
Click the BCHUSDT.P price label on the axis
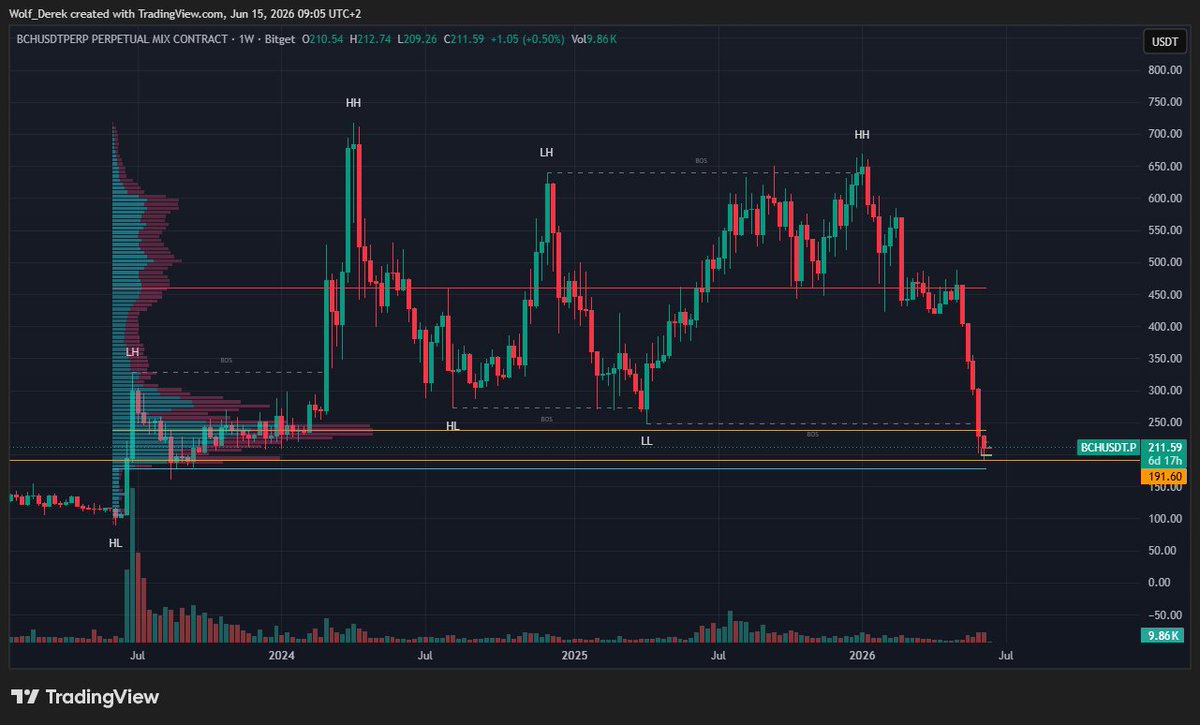[x=1108, y=446]
